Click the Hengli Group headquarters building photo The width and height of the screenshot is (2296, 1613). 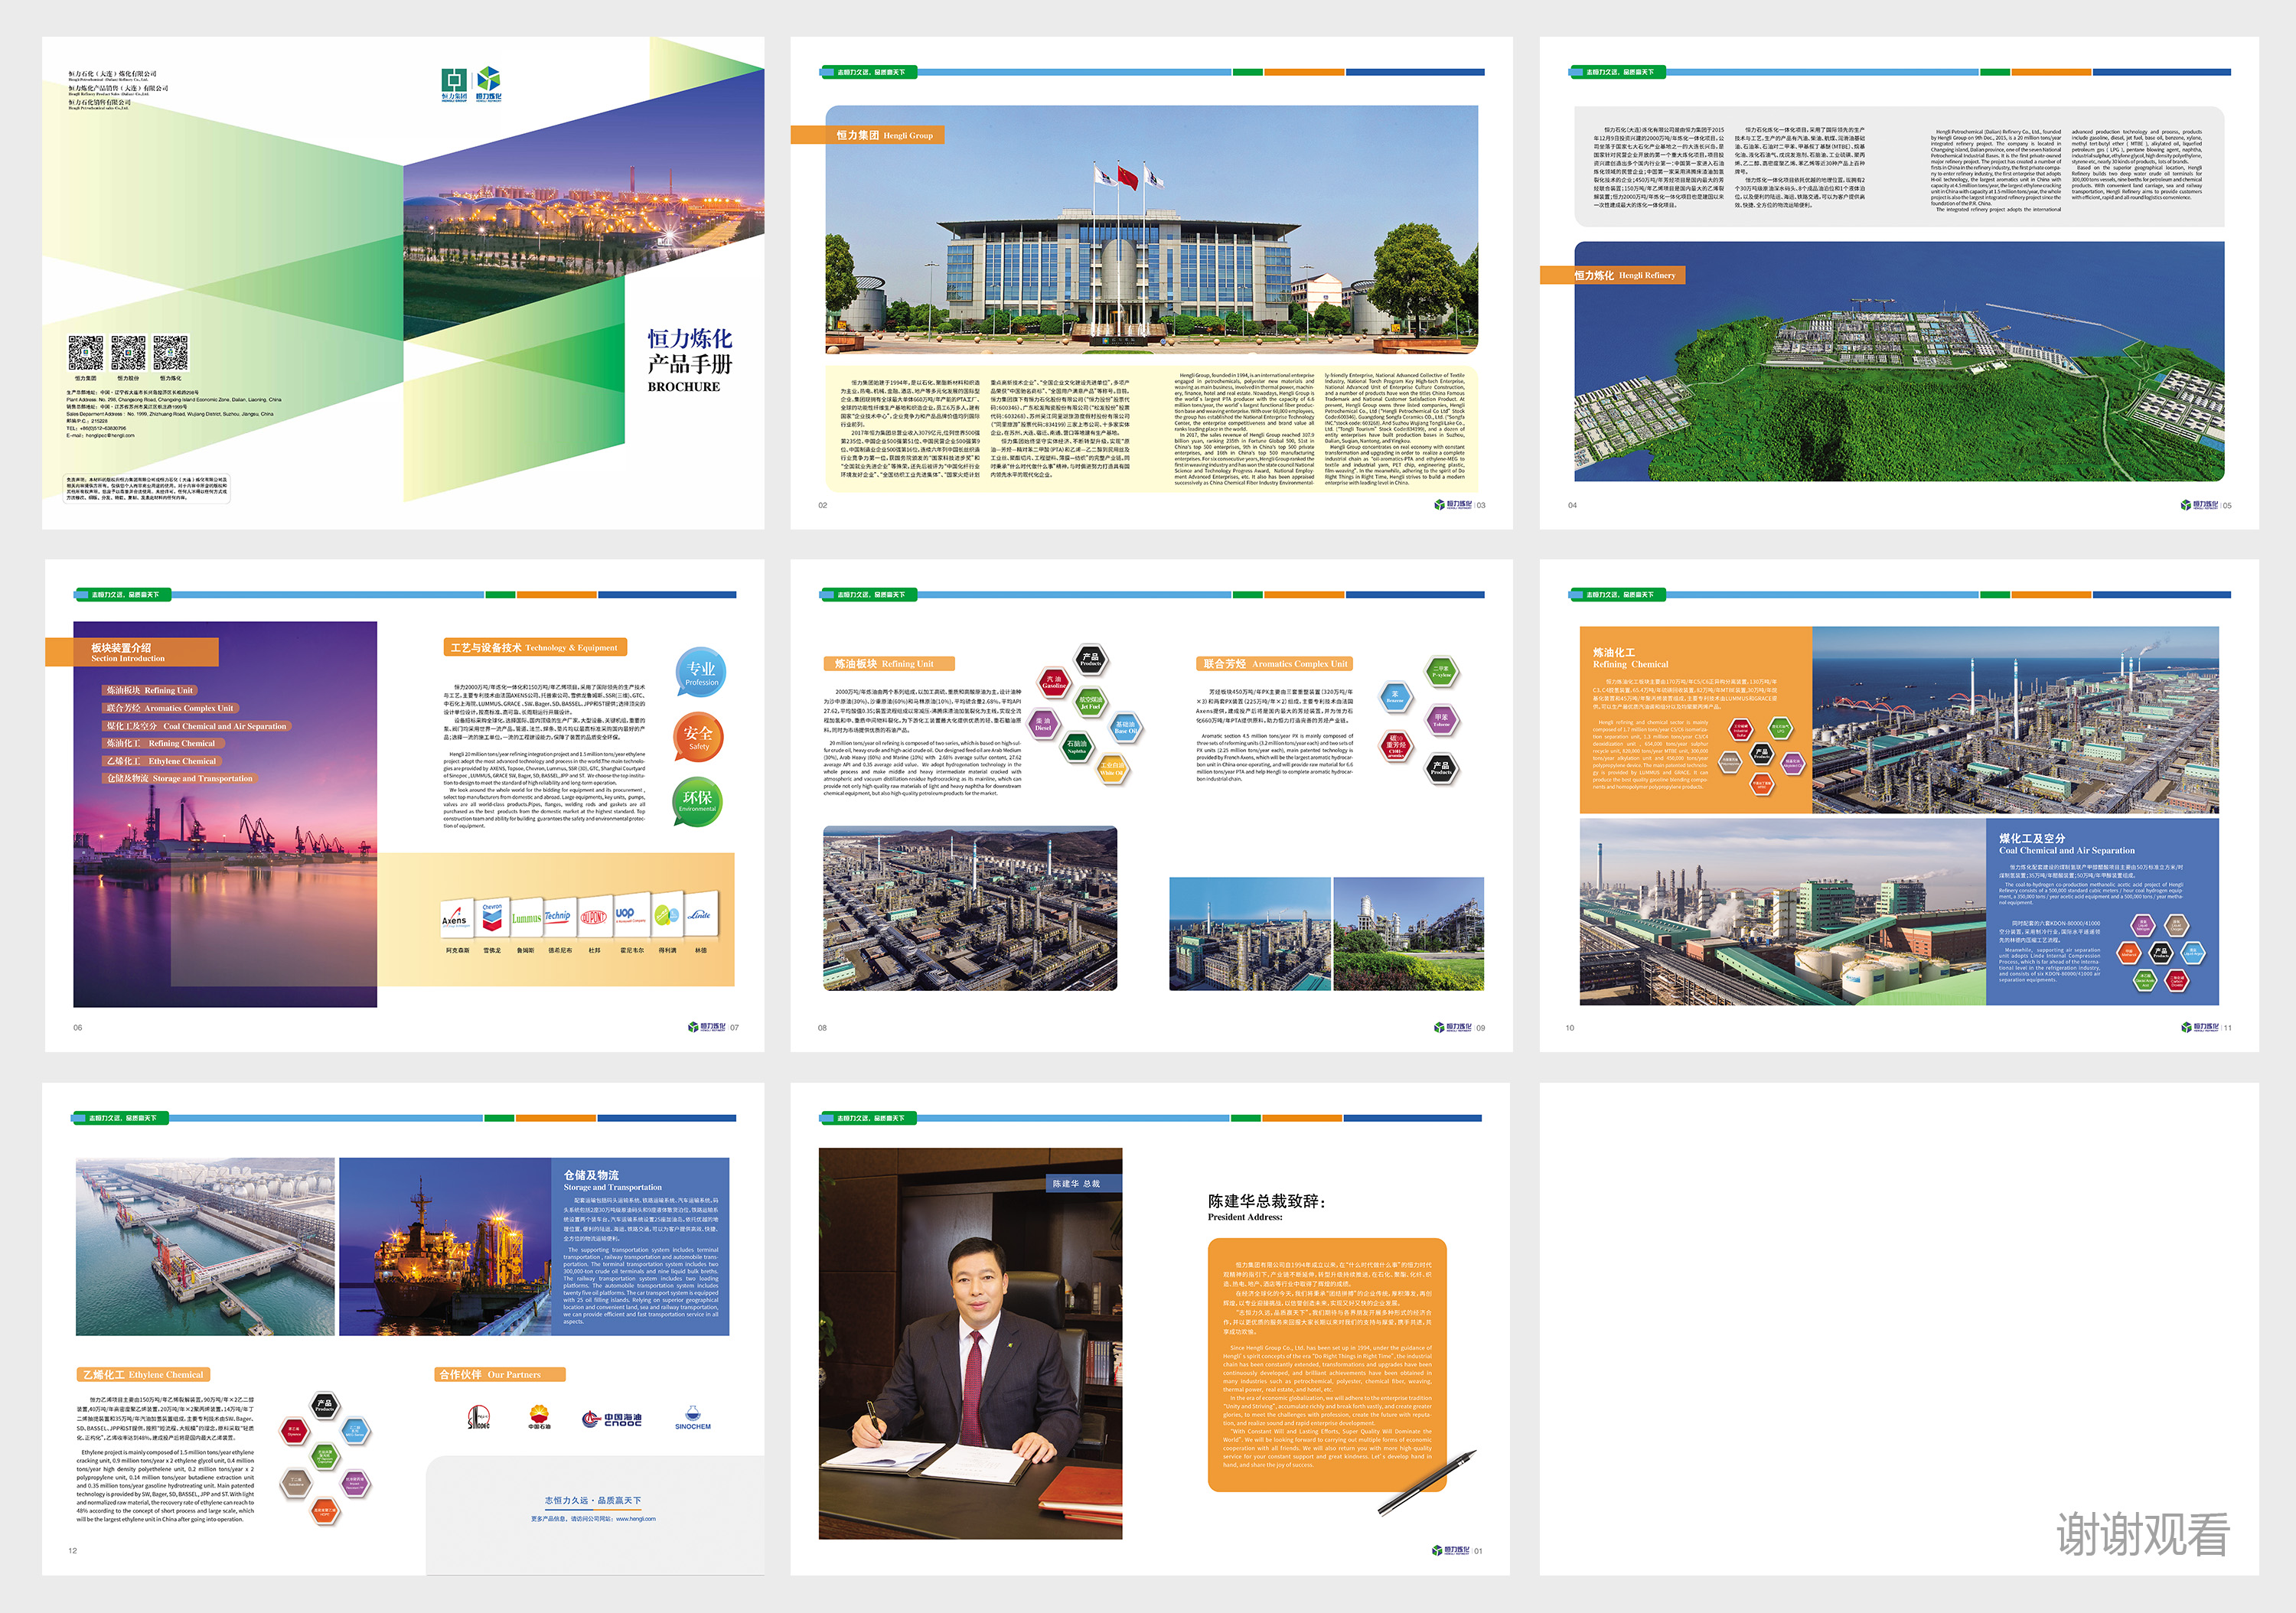(x=1151, y=230)
